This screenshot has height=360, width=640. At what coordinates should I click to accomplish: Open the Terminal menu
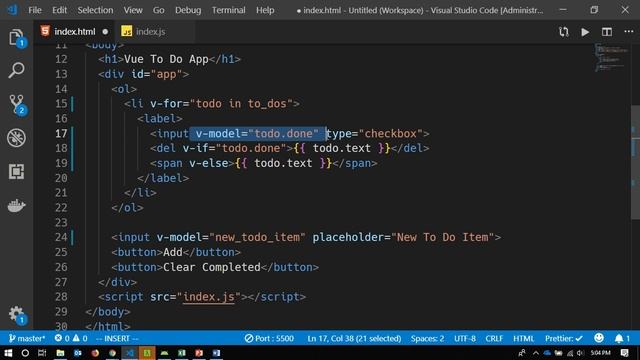click(228, 10)
